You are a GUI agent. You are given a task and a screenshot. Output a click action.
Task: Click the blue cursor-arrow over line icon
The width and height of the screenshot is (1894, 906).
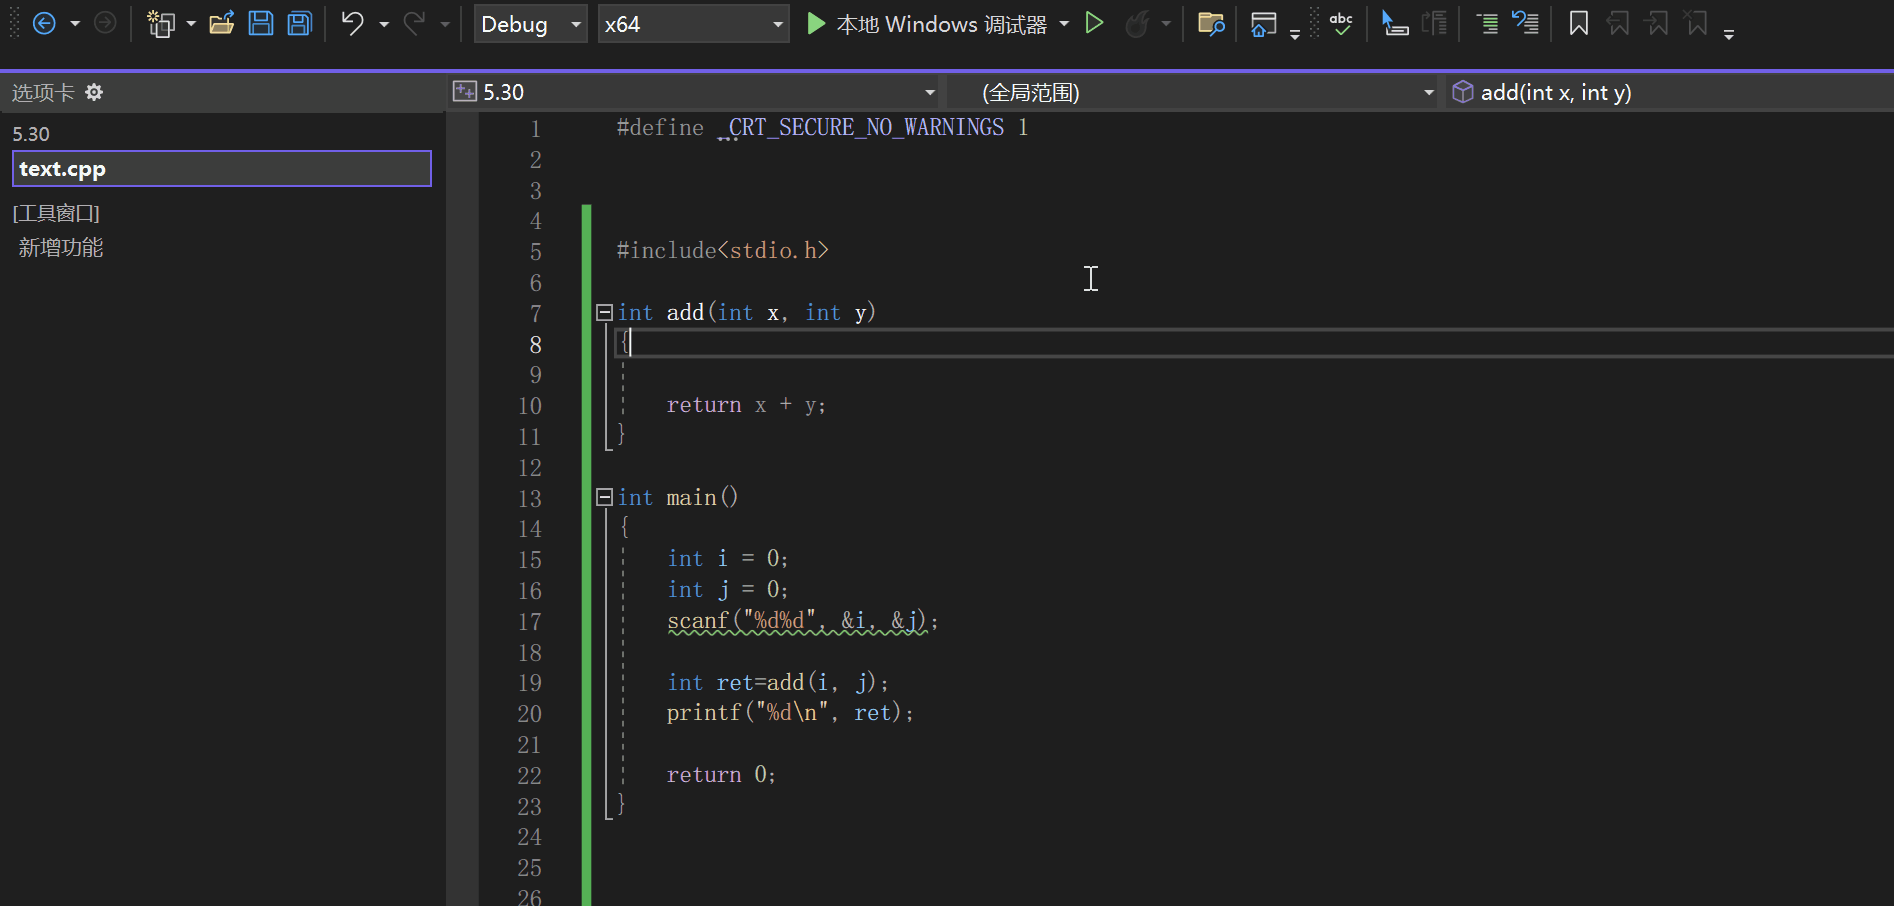tap(1394, 23)
